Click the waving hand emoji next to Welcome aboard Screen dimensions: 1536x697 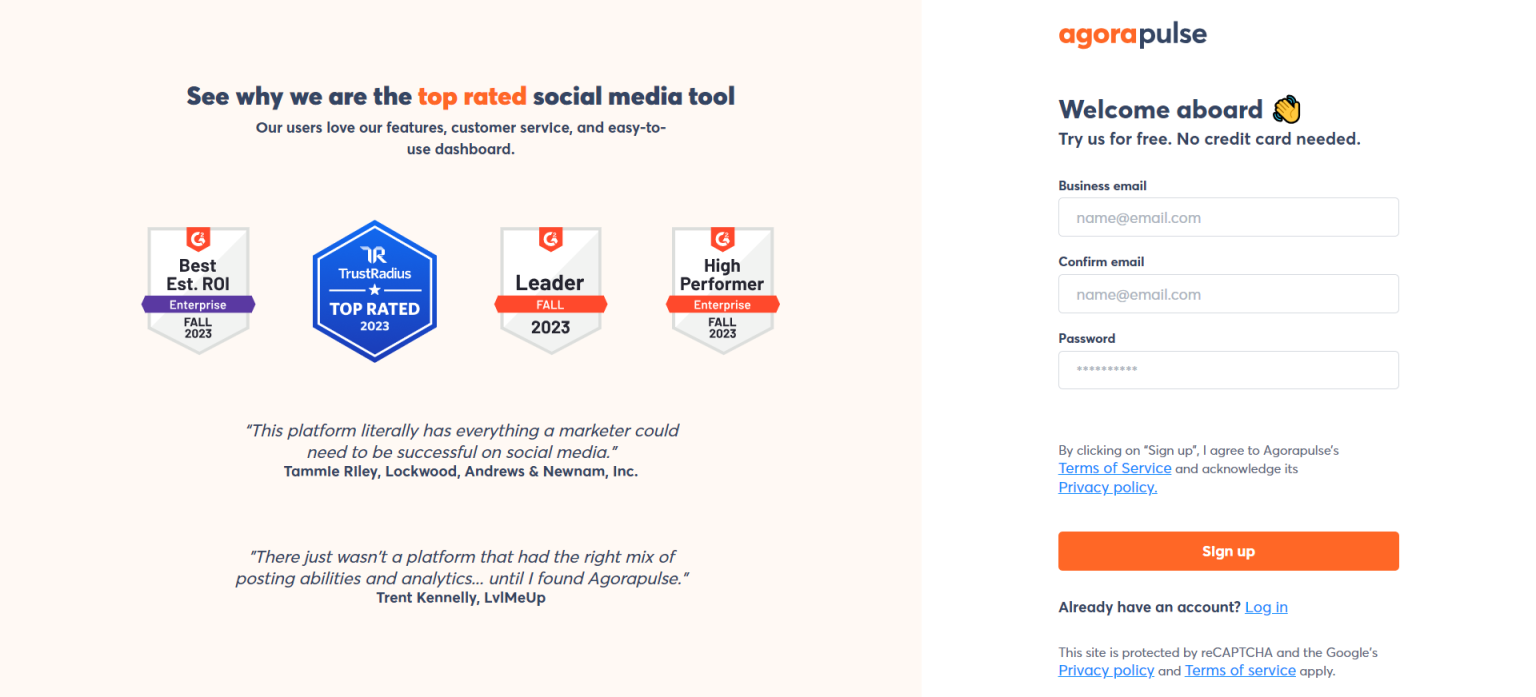tap(1287, 108)
